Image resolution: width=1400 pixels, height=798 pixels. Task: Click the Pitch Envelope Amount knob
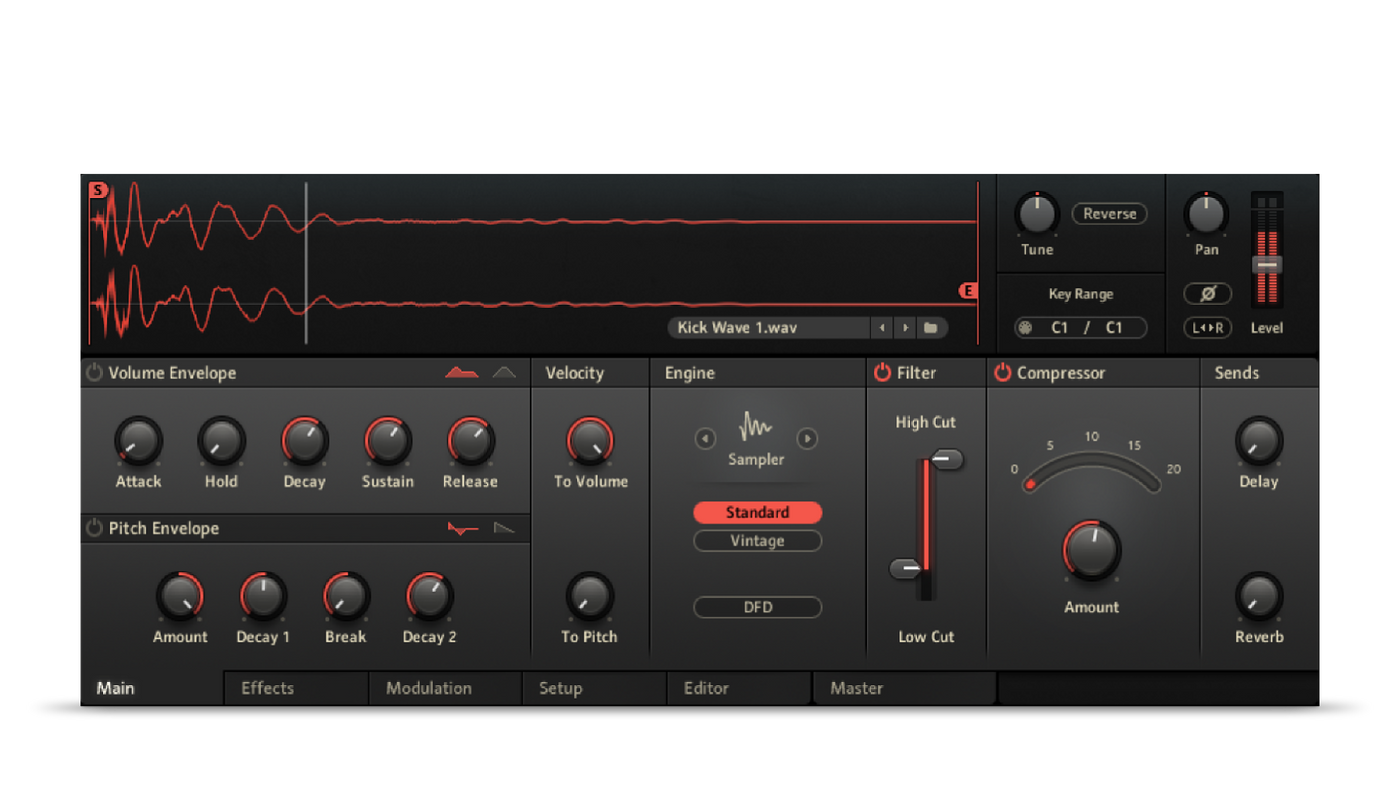[x=180, y=597]
